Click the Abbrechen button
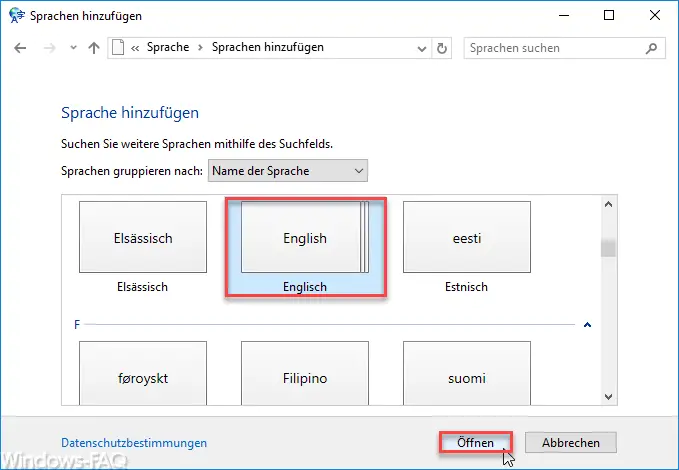 click(571, 443)
